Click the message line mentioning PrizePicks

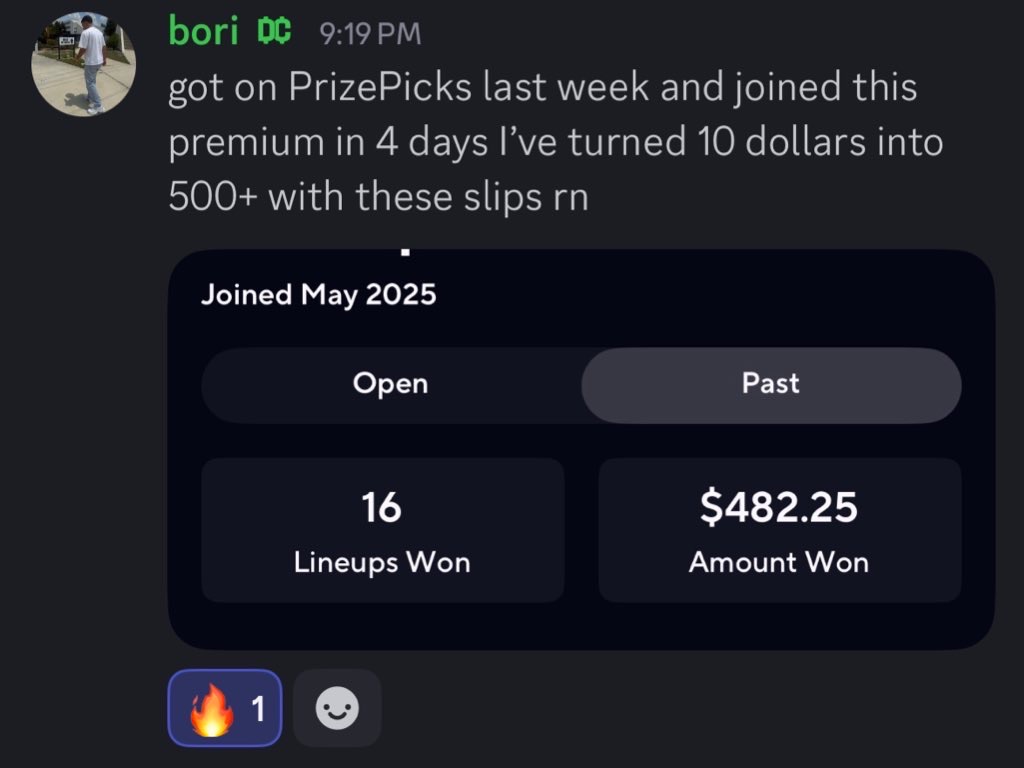tap(543, 88)
